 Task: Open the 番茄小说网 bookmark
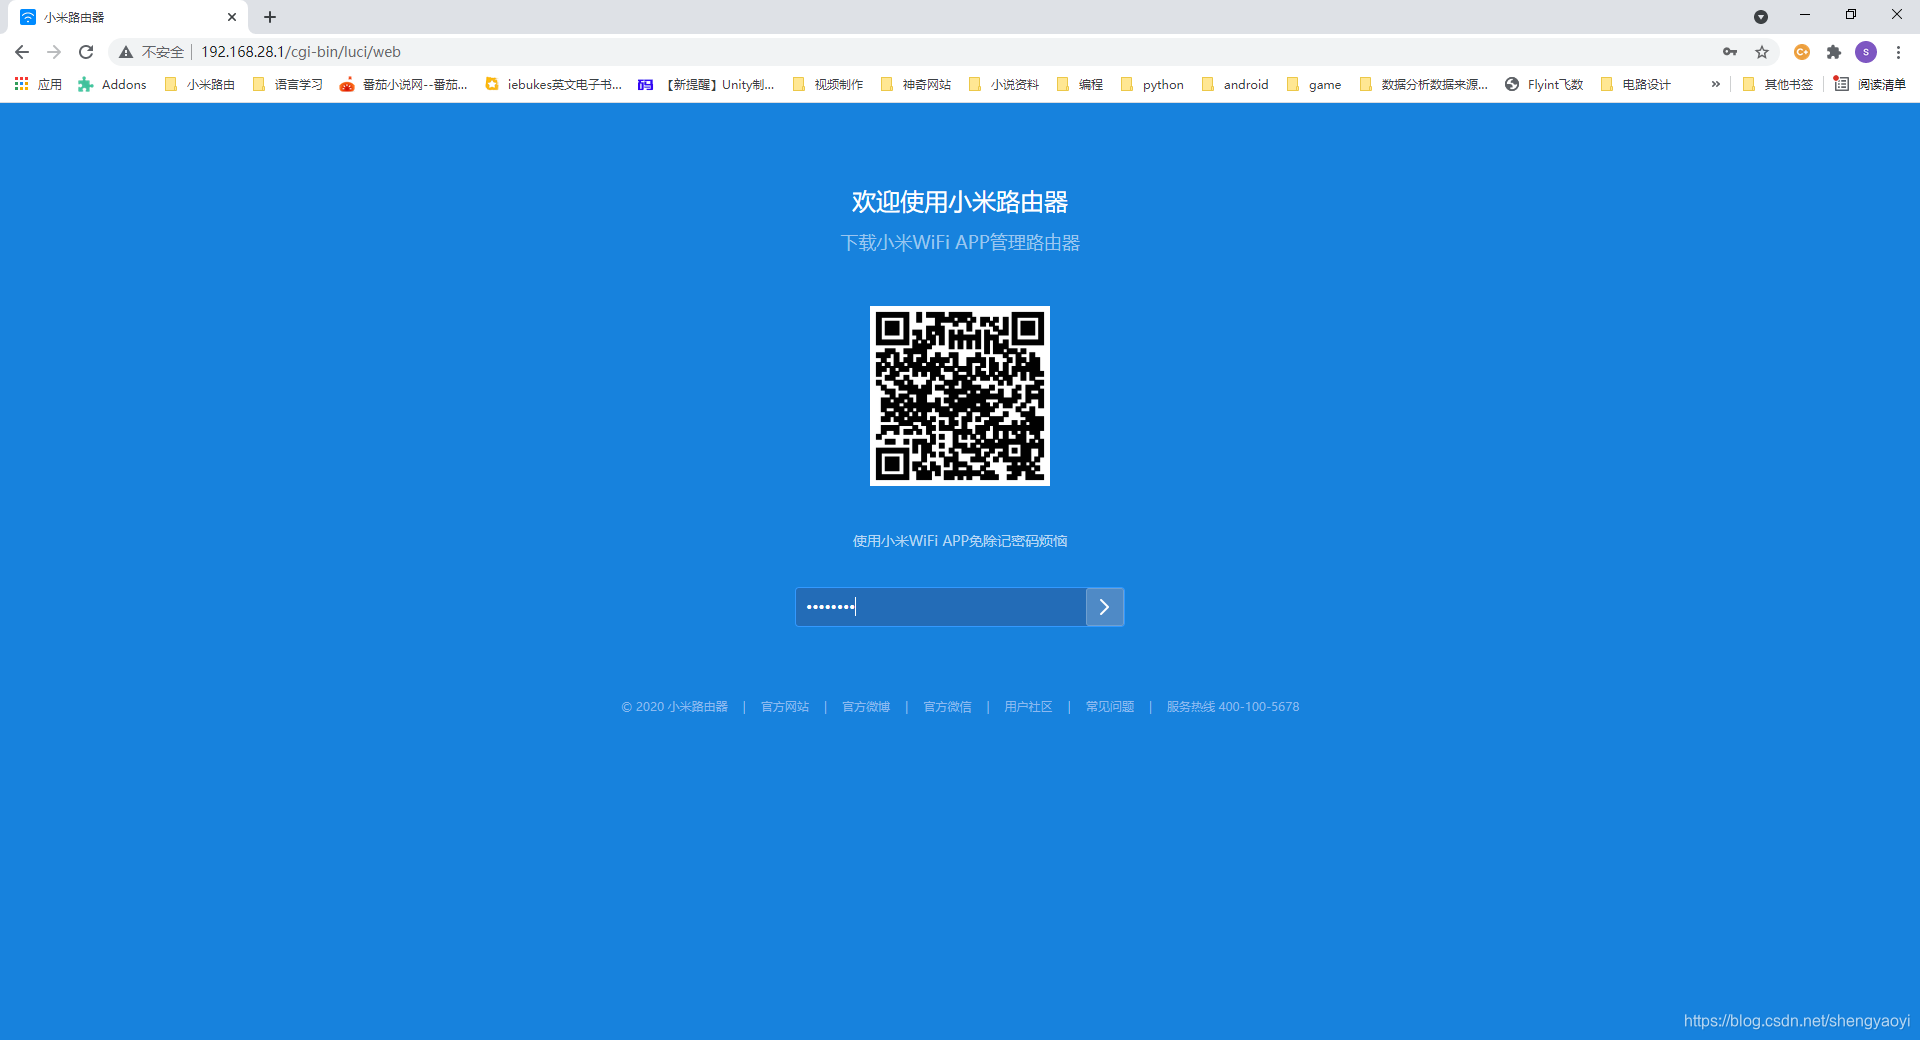(x=404, y=84)
